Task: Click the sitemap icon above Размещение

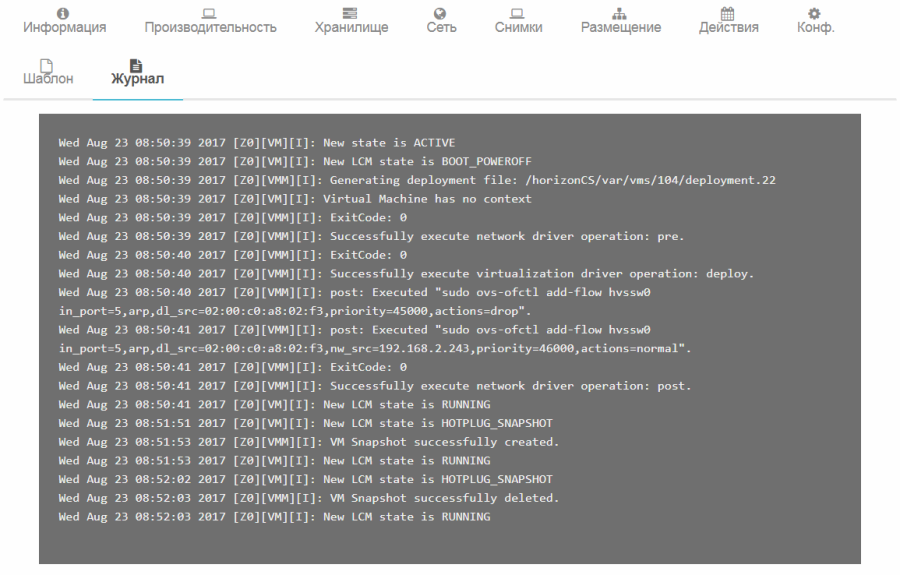Action: coord(619,13)
